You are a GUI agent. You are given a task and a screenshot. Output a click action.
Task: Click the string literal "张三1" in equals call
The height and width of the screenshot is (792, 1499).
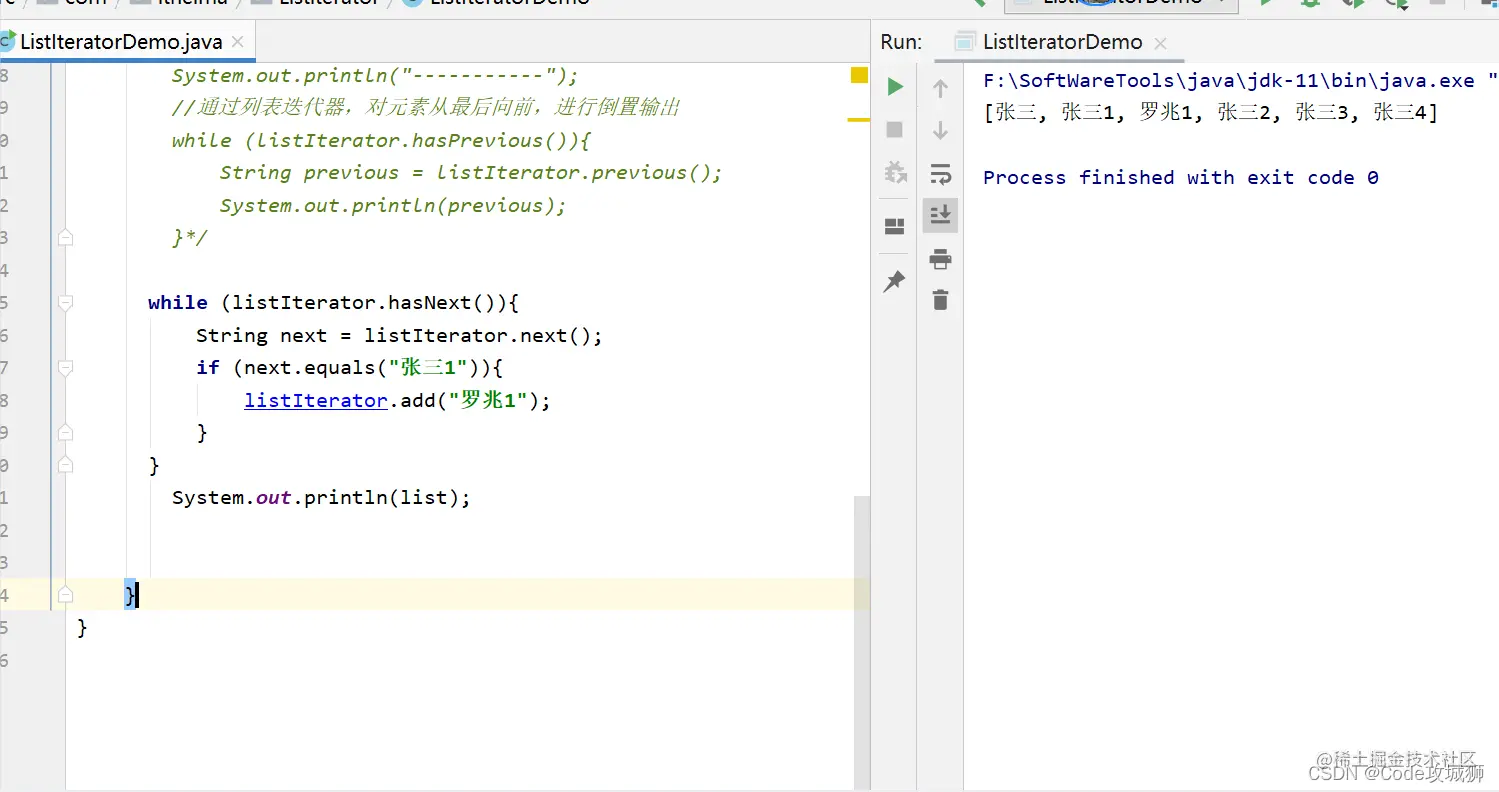click(x=428, y=367)
